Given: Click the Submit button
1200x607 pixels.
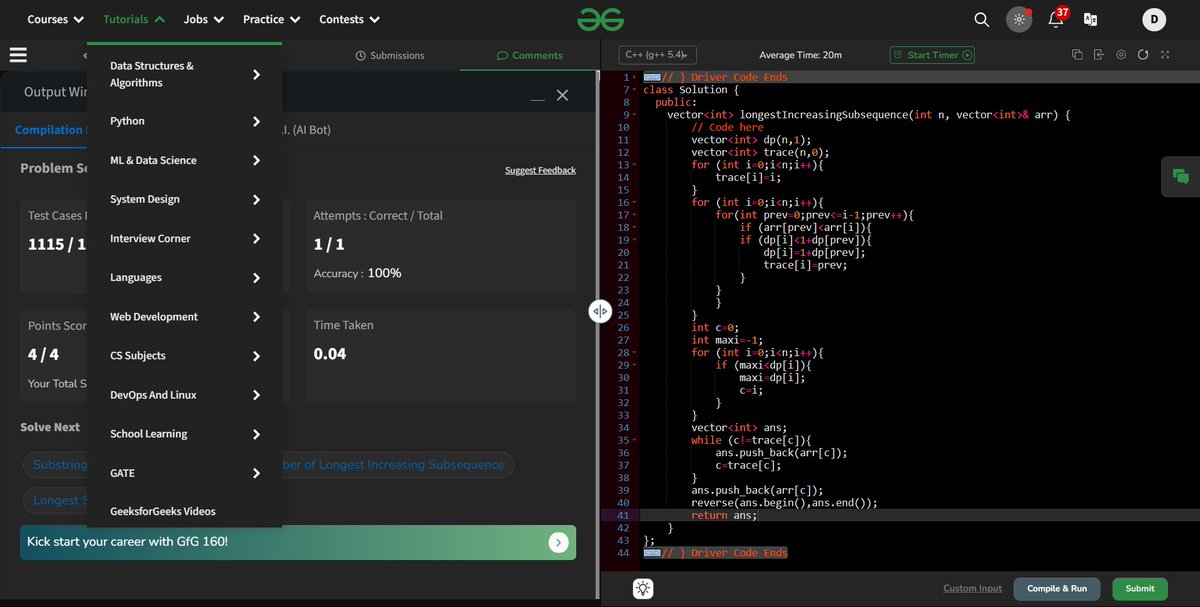Looking at the screenshot, I should 1139,589.
